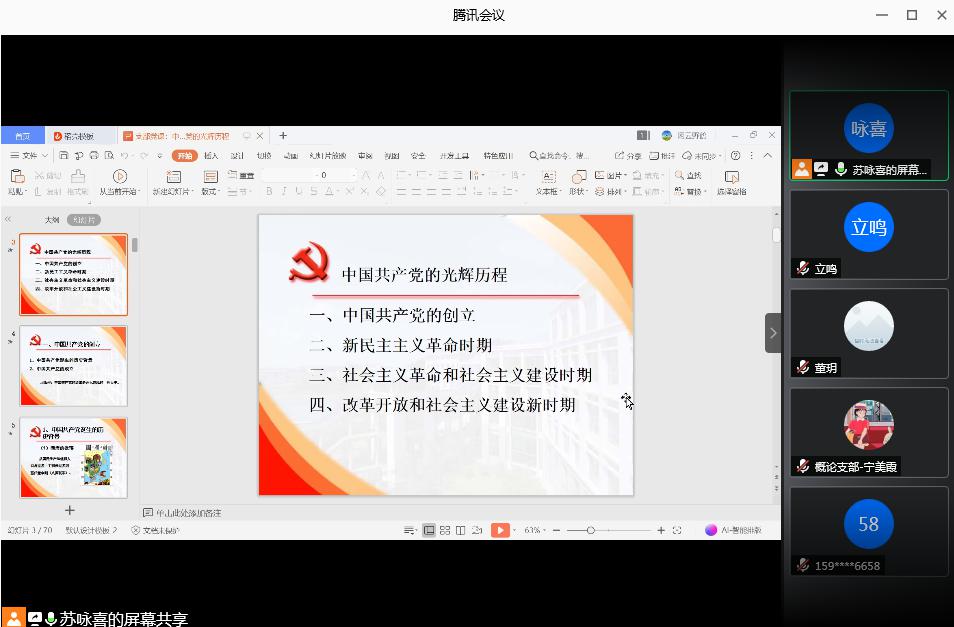This screenshot has height=627, width=954.
Task: Insert a Text Box from the ribbon
Action: [548, 177]
